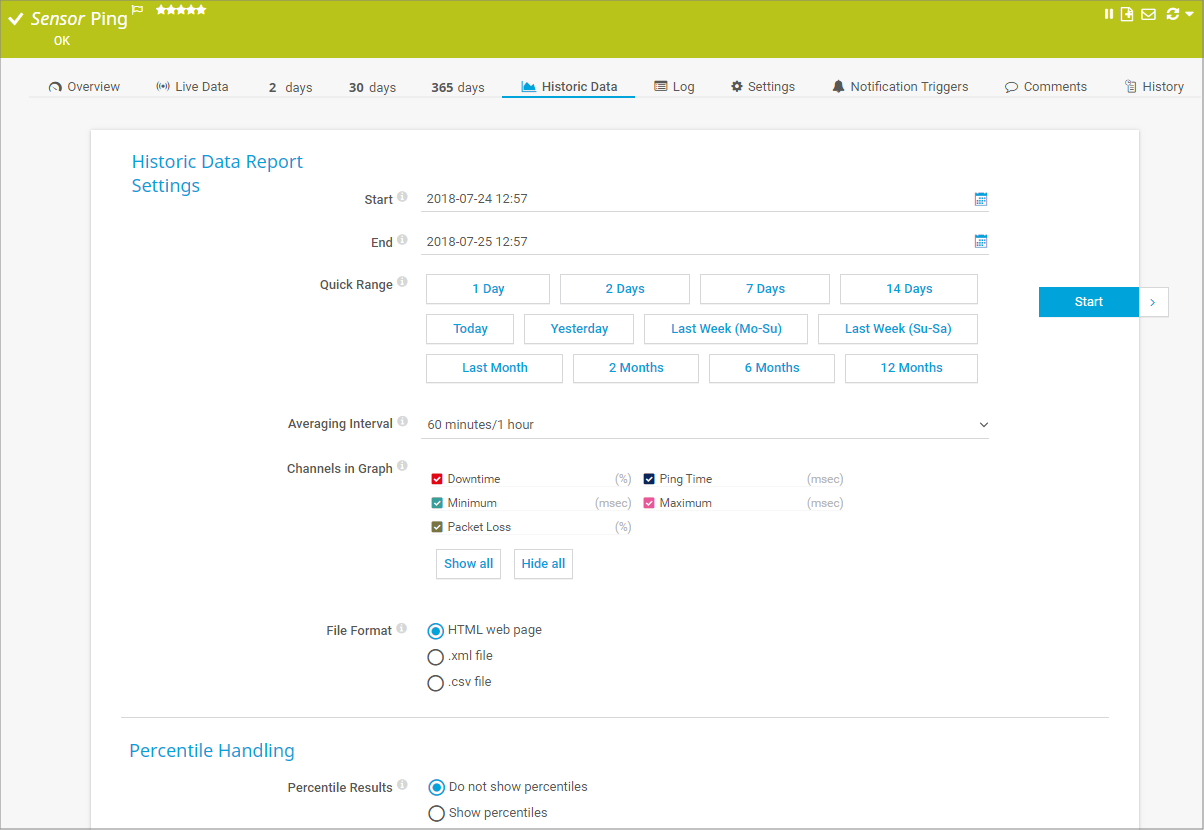Select the .csv file format option
This screenshot has width=1204, height=830.
[435, 683]
